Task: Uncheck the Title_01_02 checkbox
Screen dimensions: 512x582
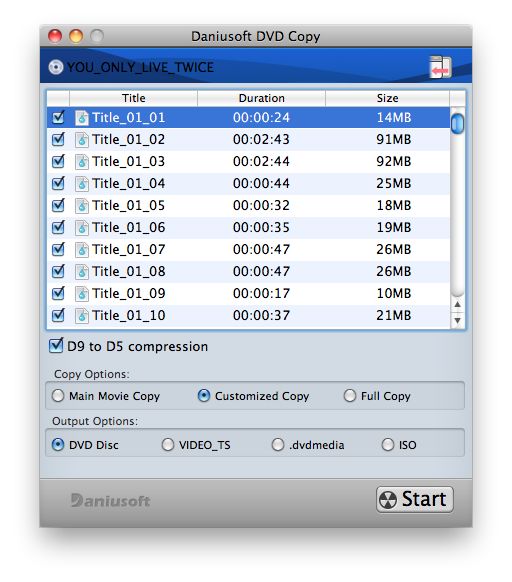Action: coord(58,139)
